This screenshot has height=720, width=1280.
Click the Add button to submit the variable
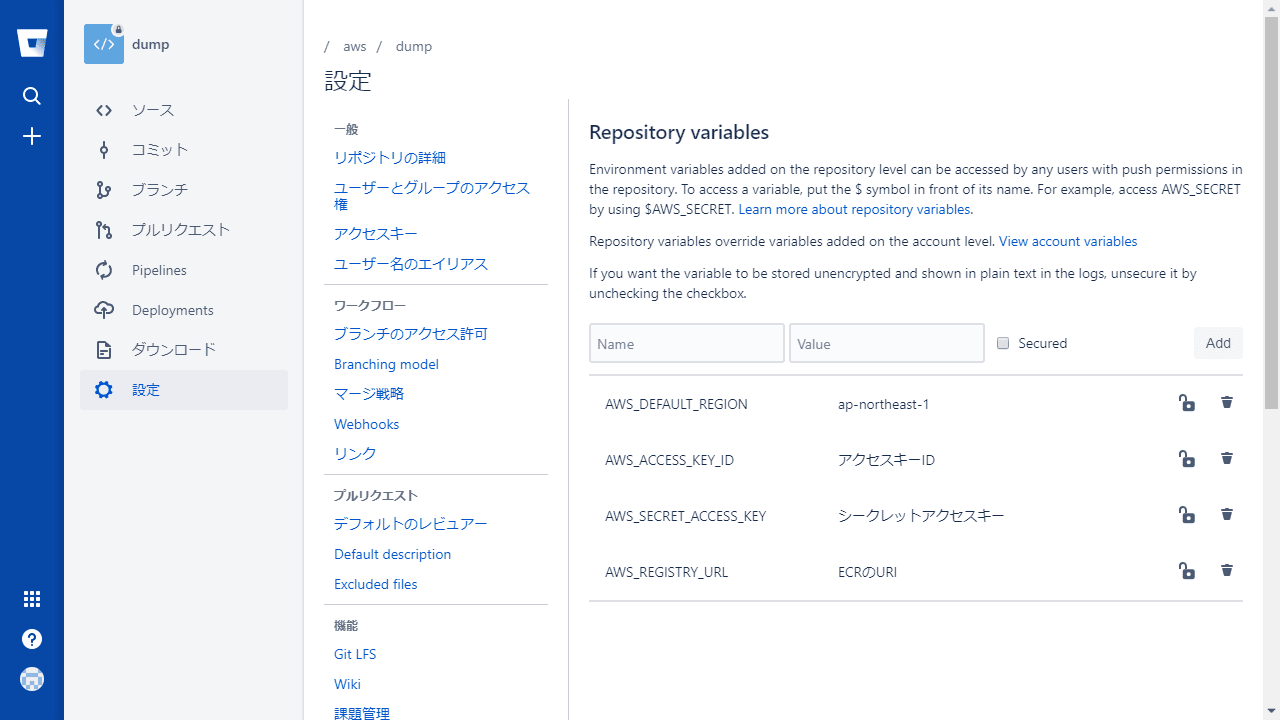[1218, 342]
